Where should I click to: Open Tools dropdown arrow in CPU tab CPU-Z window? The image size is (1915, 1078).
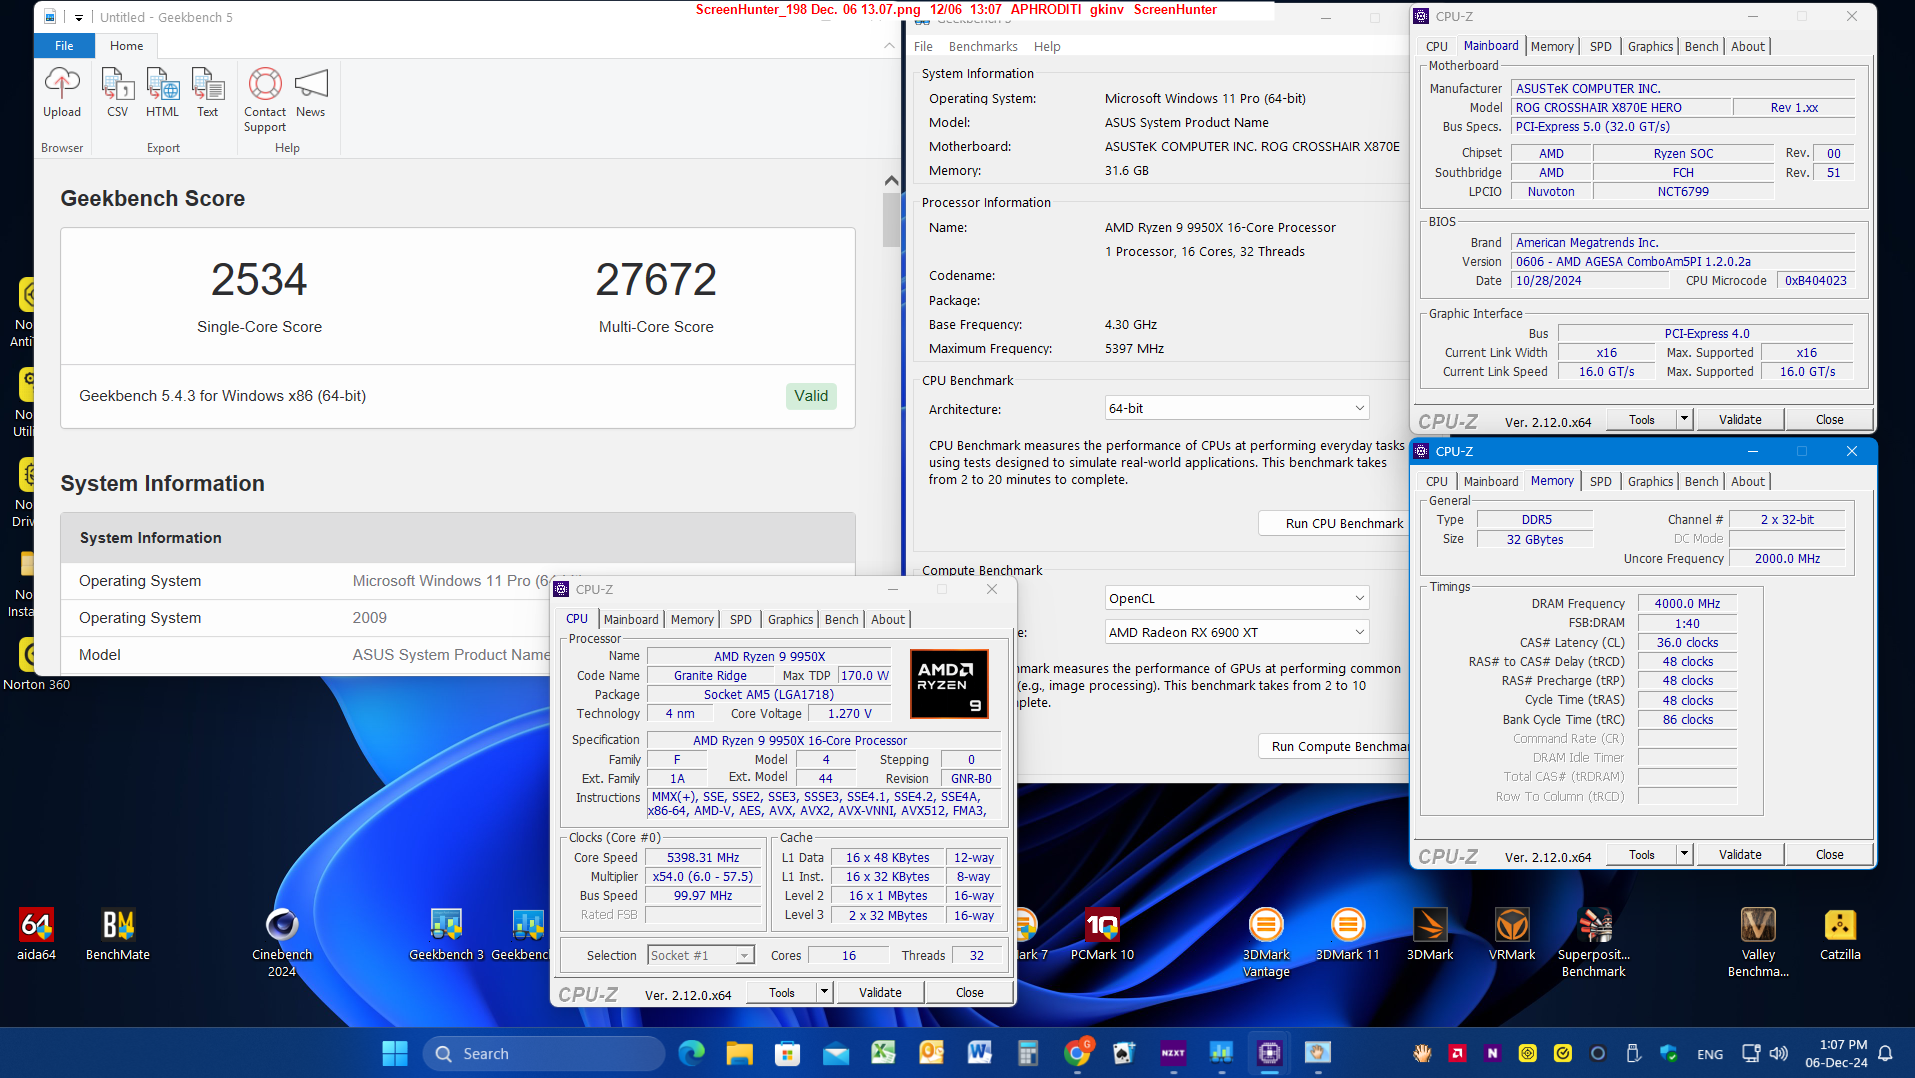click(x=824, y=992)
